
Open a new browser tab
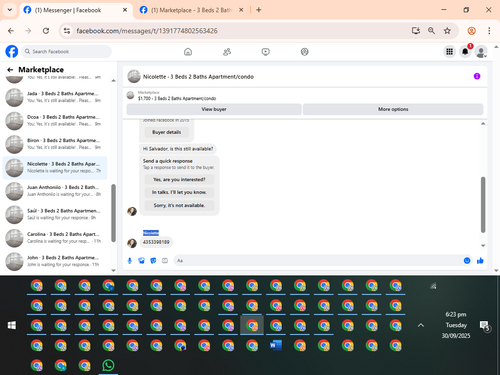point(259,10)
